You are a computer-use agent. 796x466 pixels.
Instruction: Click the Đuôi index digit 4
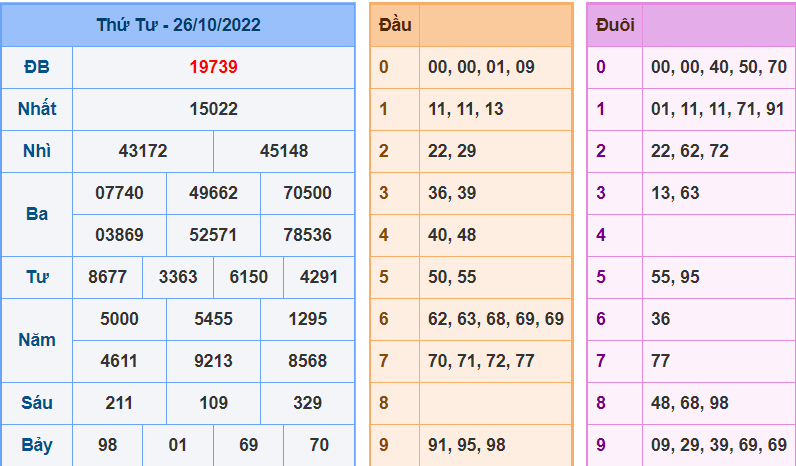click(x=601, y=235)
